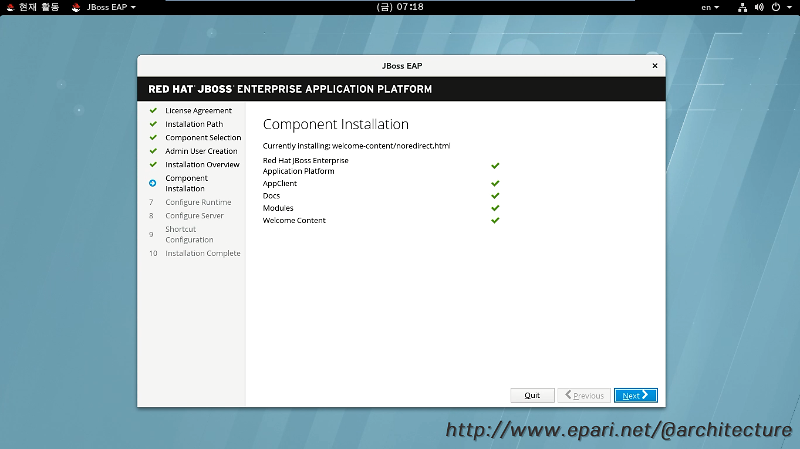This screenshot has width=800, height=449.
Task: Click the AppClient completion checkmark
Action: [x=495, y=183]
